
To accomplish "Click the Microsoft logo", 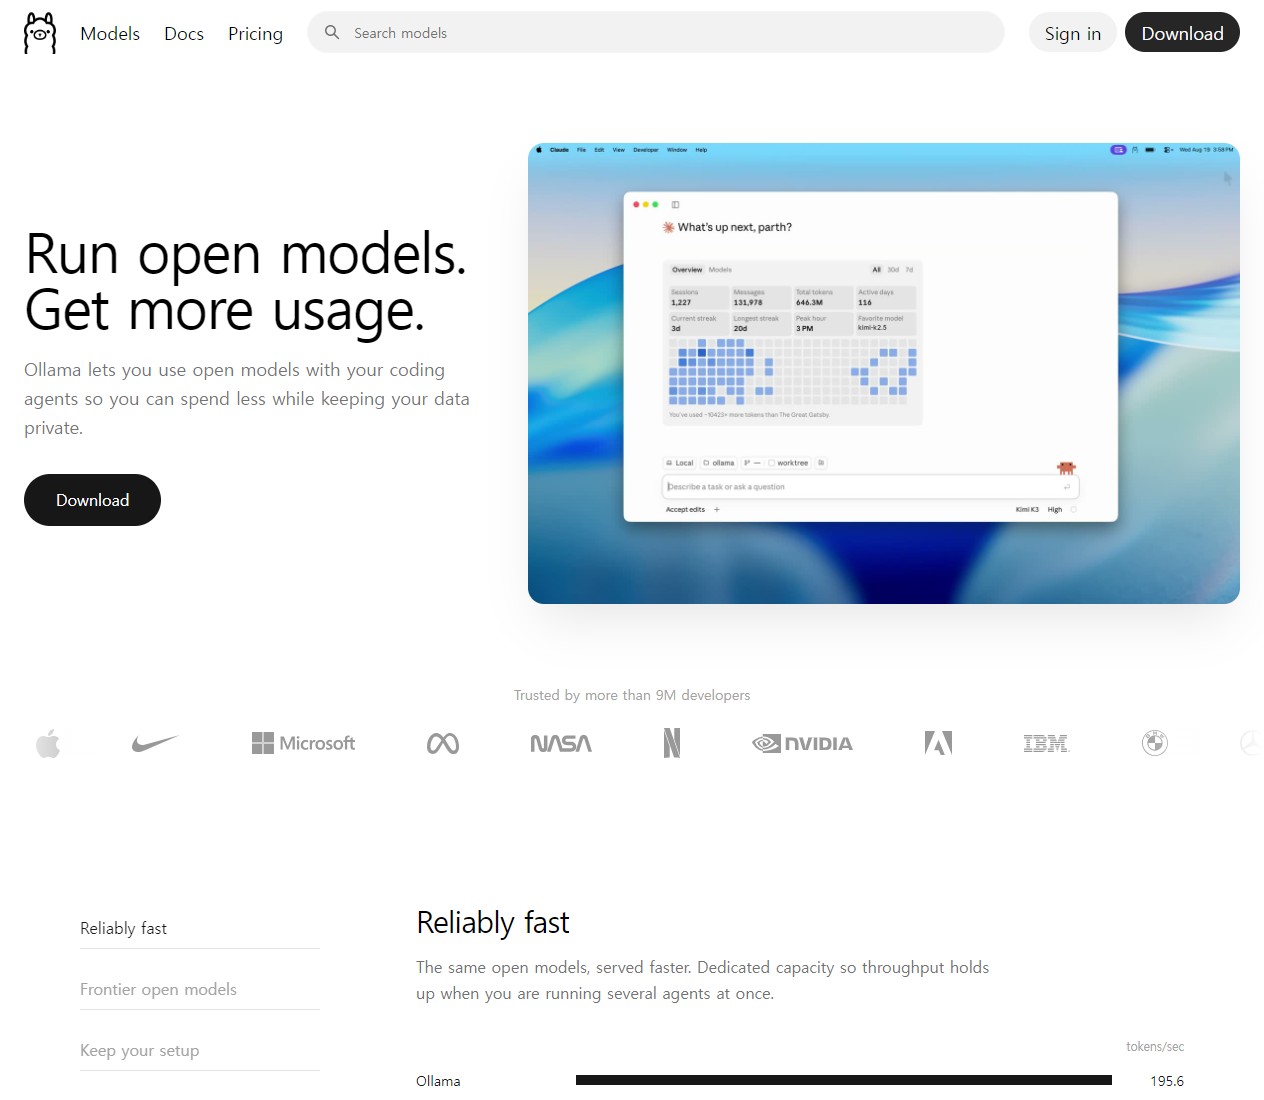I will tap(303, 743).
